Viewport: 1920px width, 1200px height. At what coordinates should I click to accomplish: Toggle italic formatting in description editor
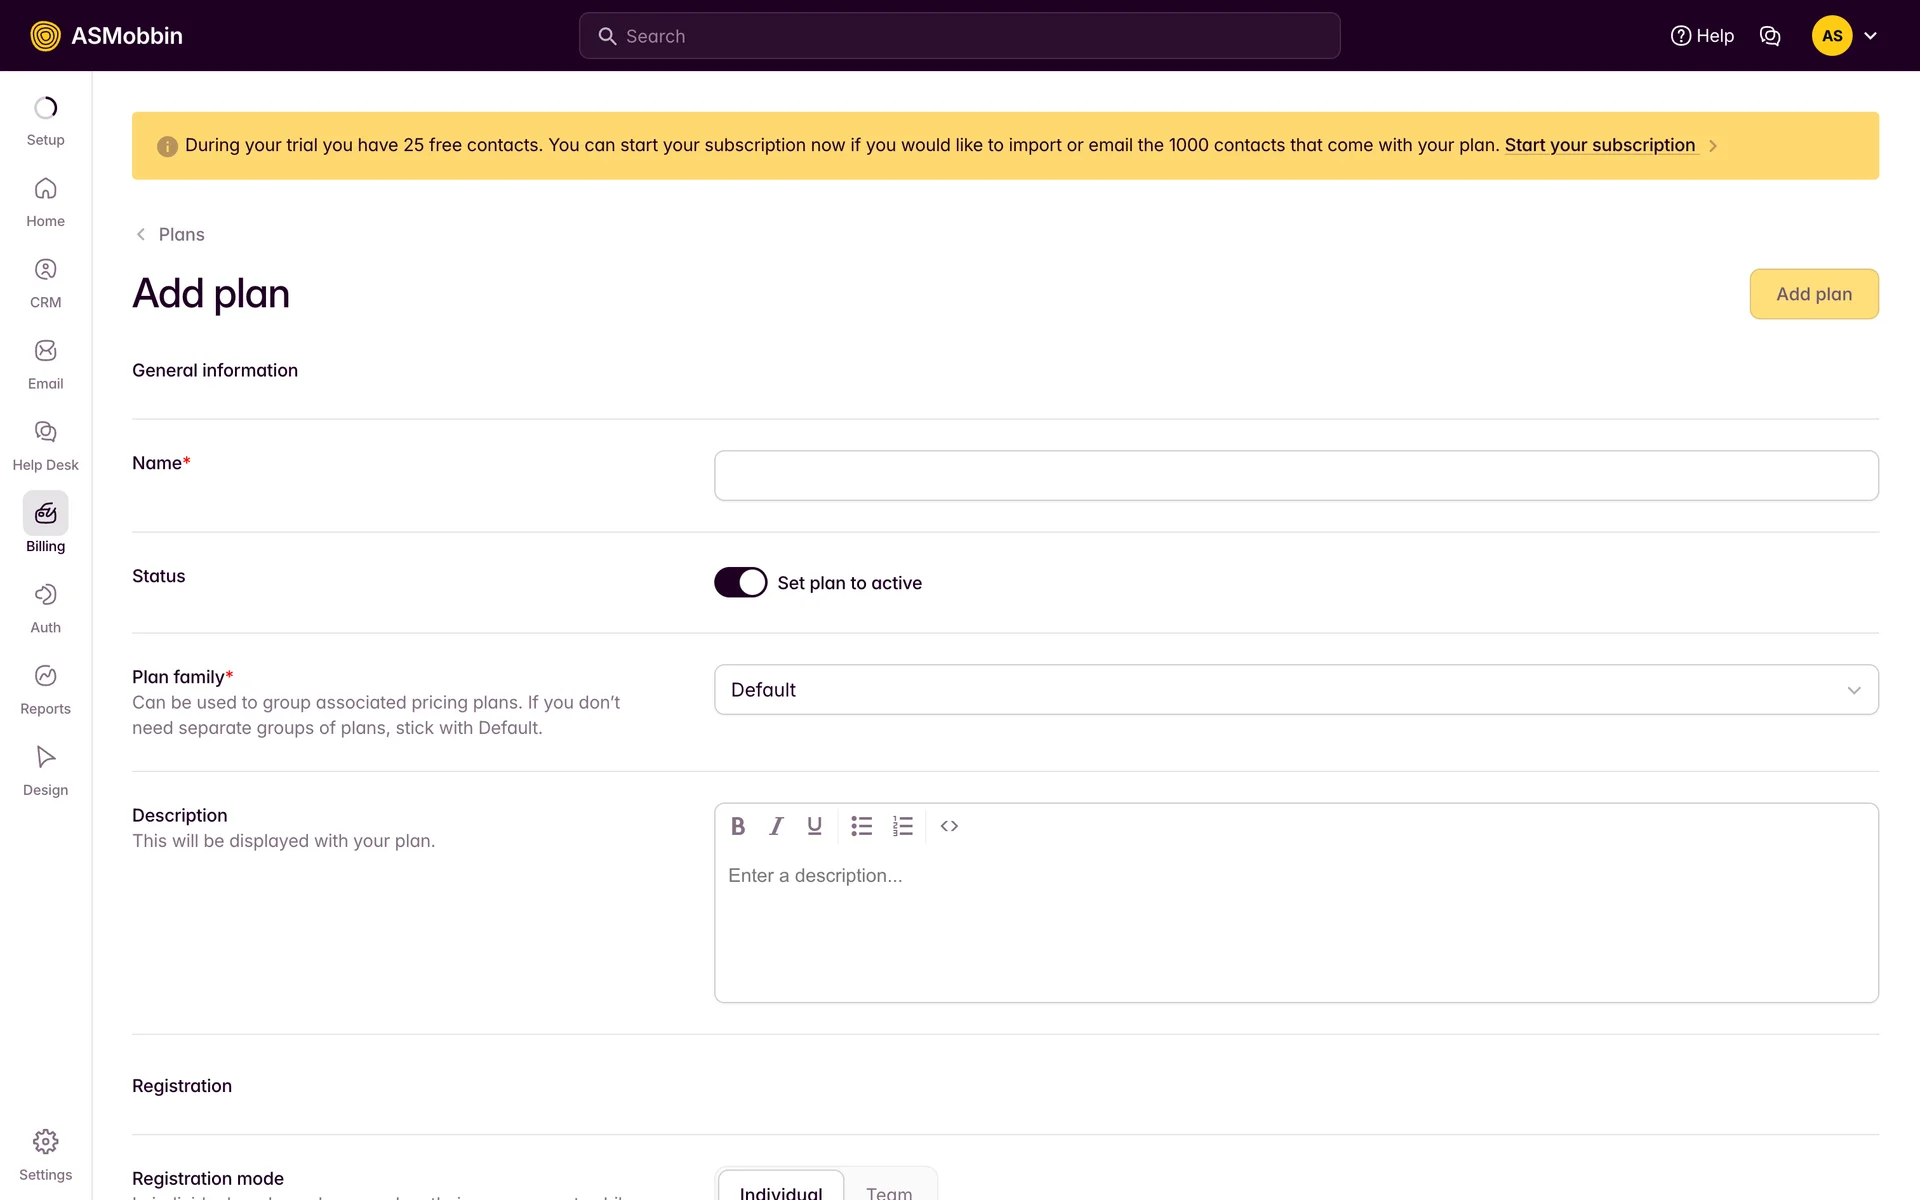click(x=776, y=826)
